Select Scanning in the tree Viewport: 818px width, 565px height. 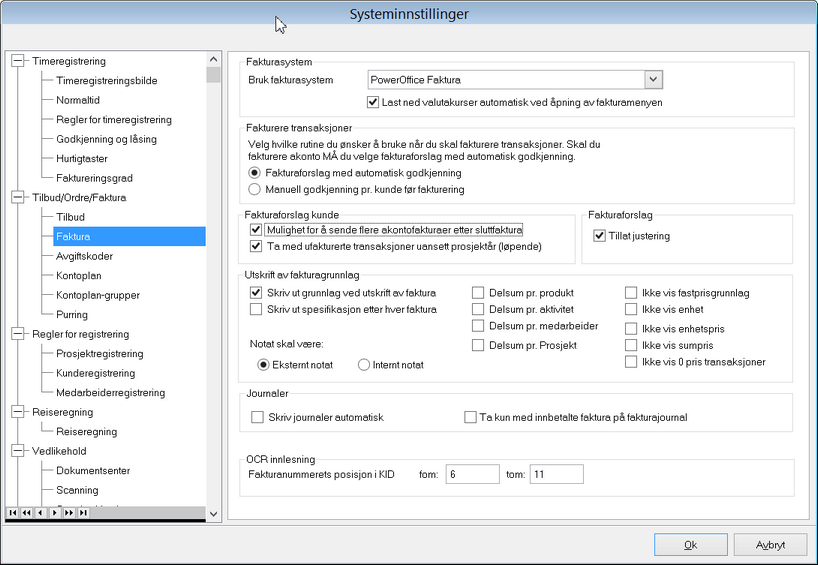[x=77, y=490]
